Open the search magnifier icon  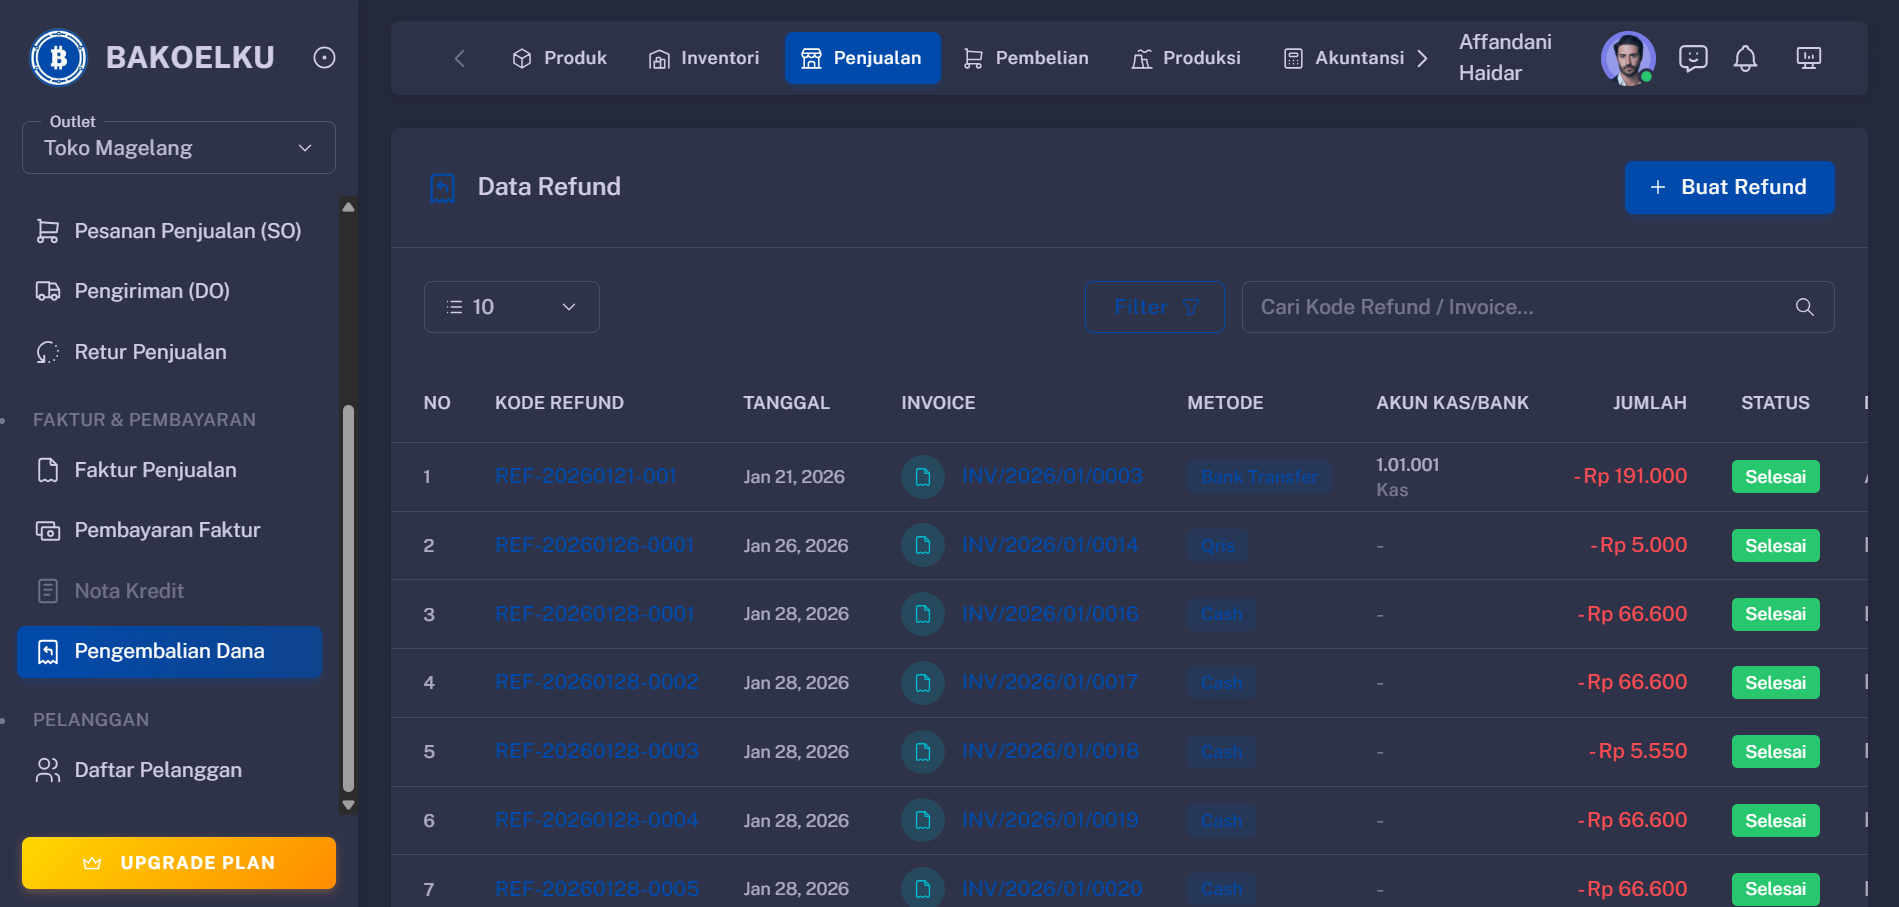(x=1804, y=307)
